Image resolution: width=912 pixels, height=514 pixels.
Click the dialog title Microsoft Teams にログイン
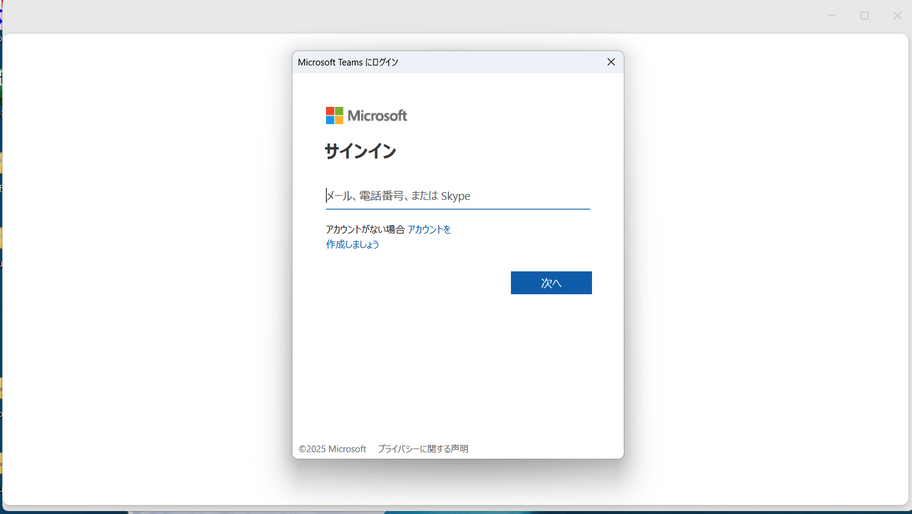348,62
